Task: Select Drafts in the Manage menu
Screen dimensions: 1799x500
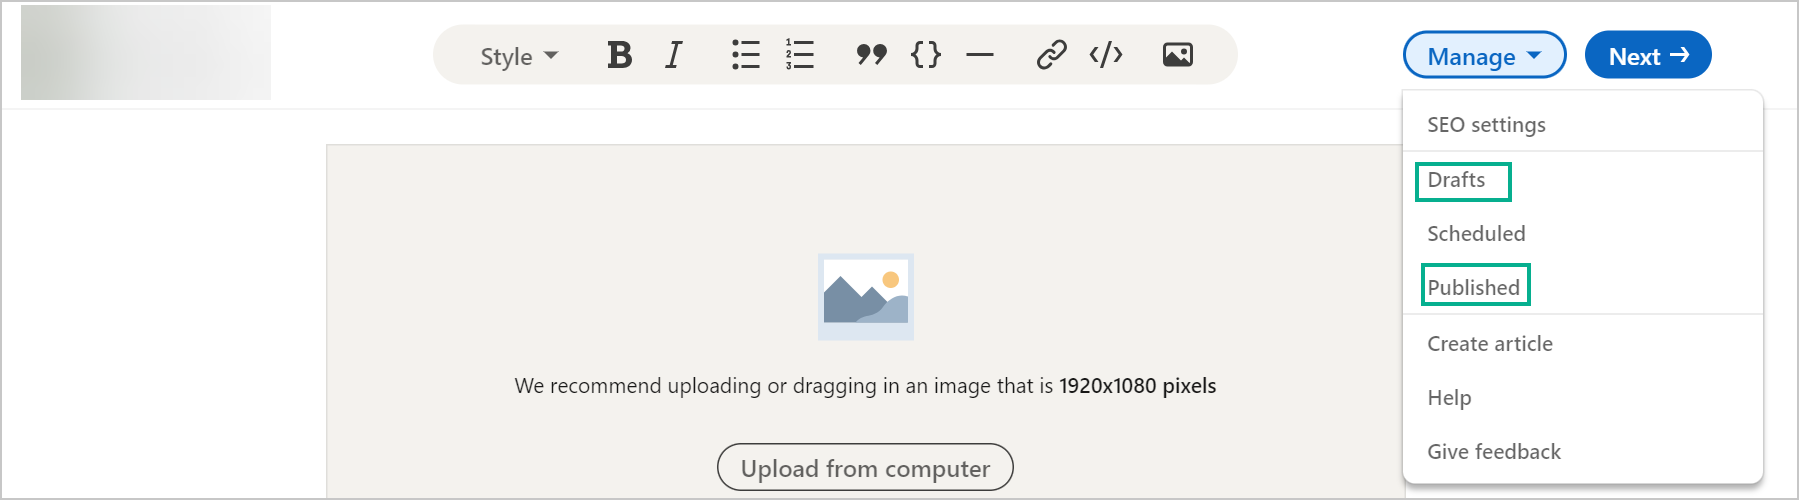Action: point(1582,180)
